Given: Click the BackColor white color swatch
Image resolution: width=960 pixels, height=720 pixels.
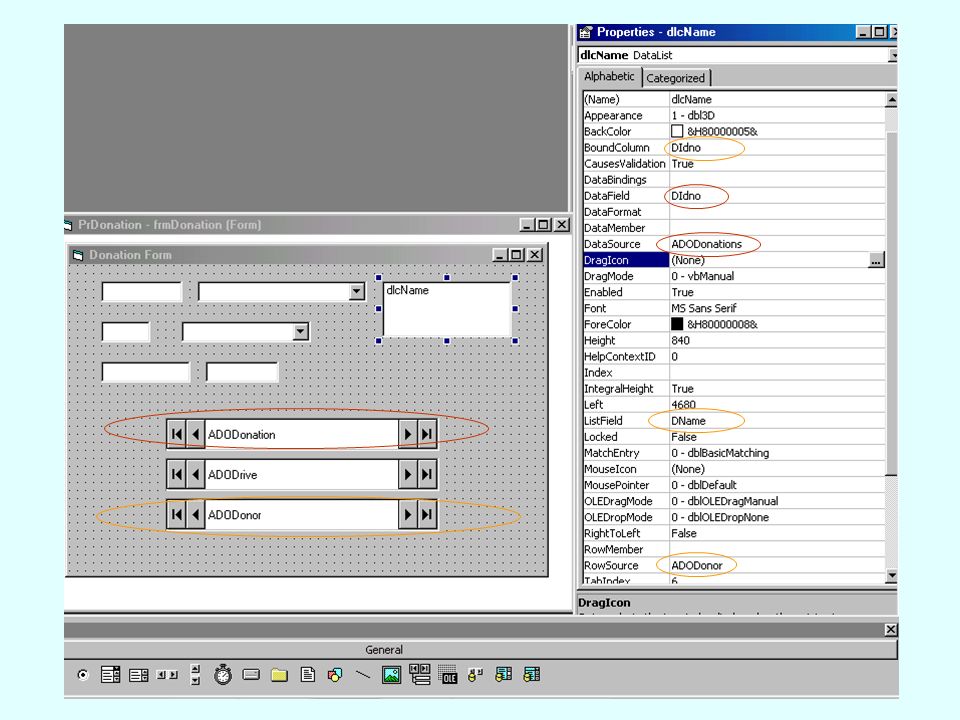Looking at the screenshot, I should (x=677, y=131).
